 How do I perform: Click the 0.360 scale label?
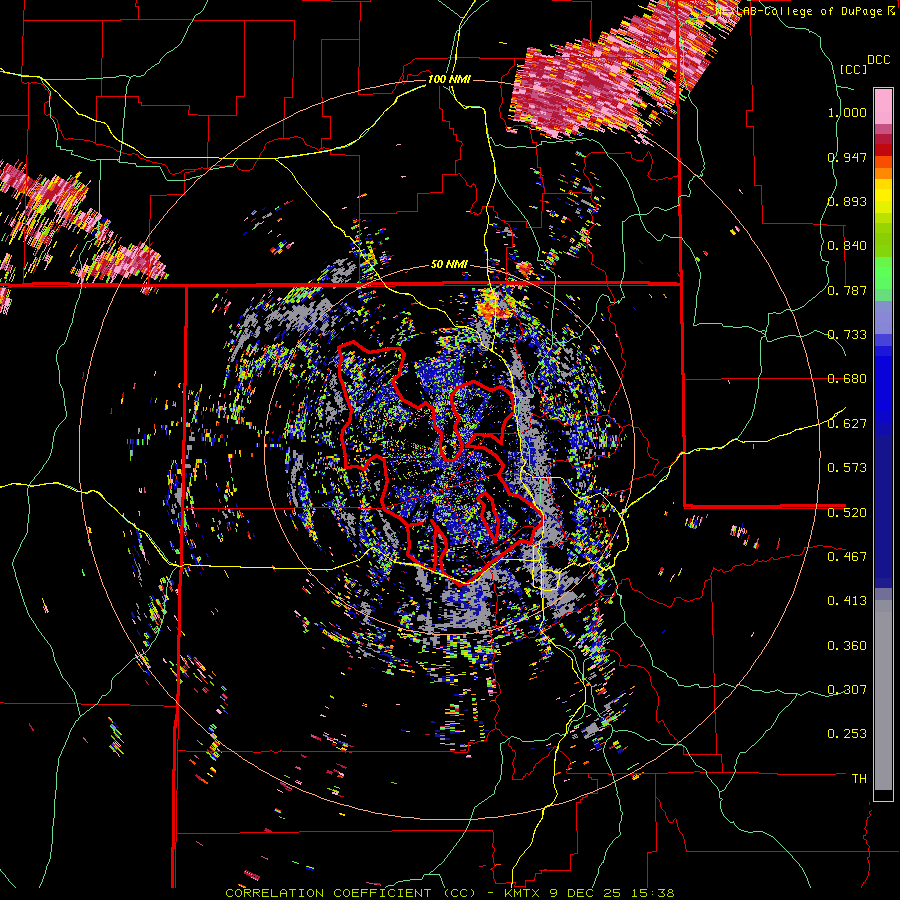847,646
